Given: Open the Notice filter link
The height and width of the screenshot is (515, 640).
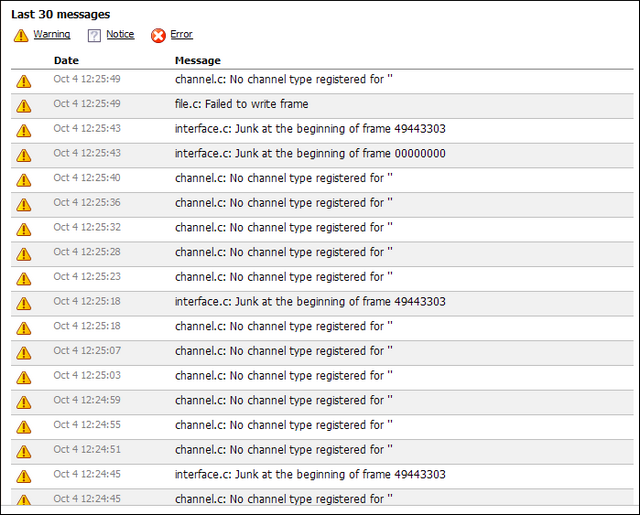Looking at the screenshot, I should coord(120,35).
